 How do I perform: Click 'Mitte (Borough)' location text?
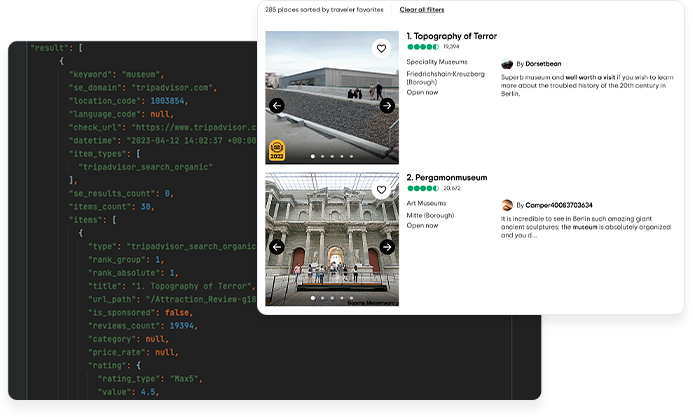[x=430, y=215]
